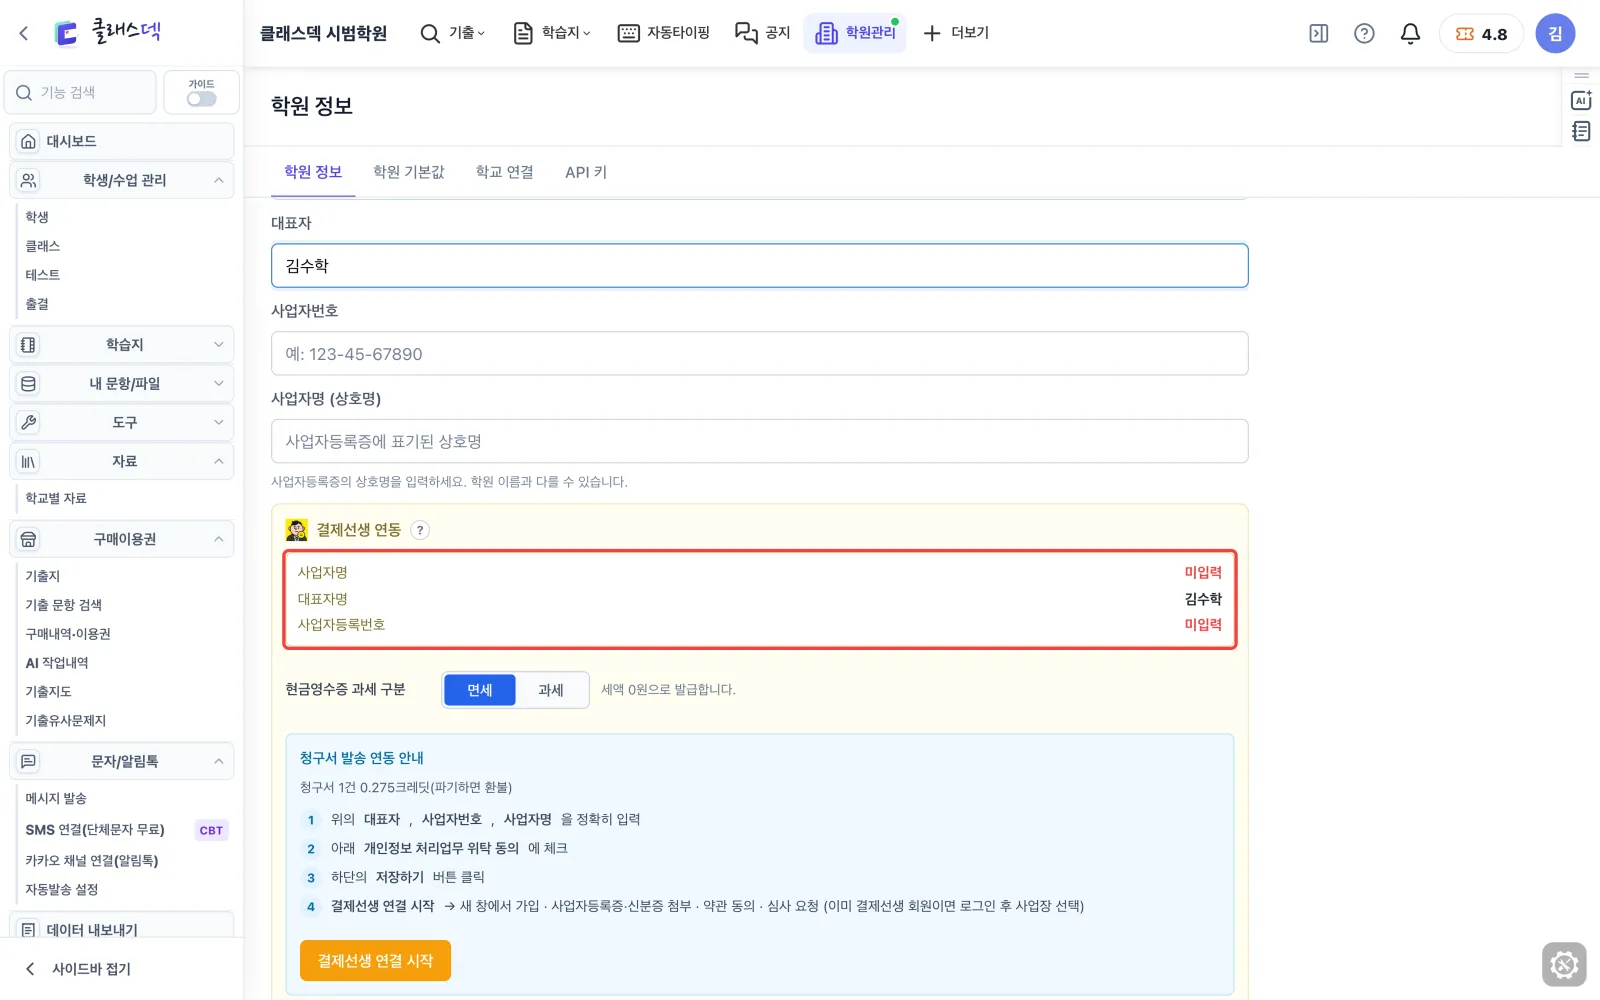Expand the 학습지 sidebar section
This screenshot has height=1000, width=1600.
(x=122, y=344)
